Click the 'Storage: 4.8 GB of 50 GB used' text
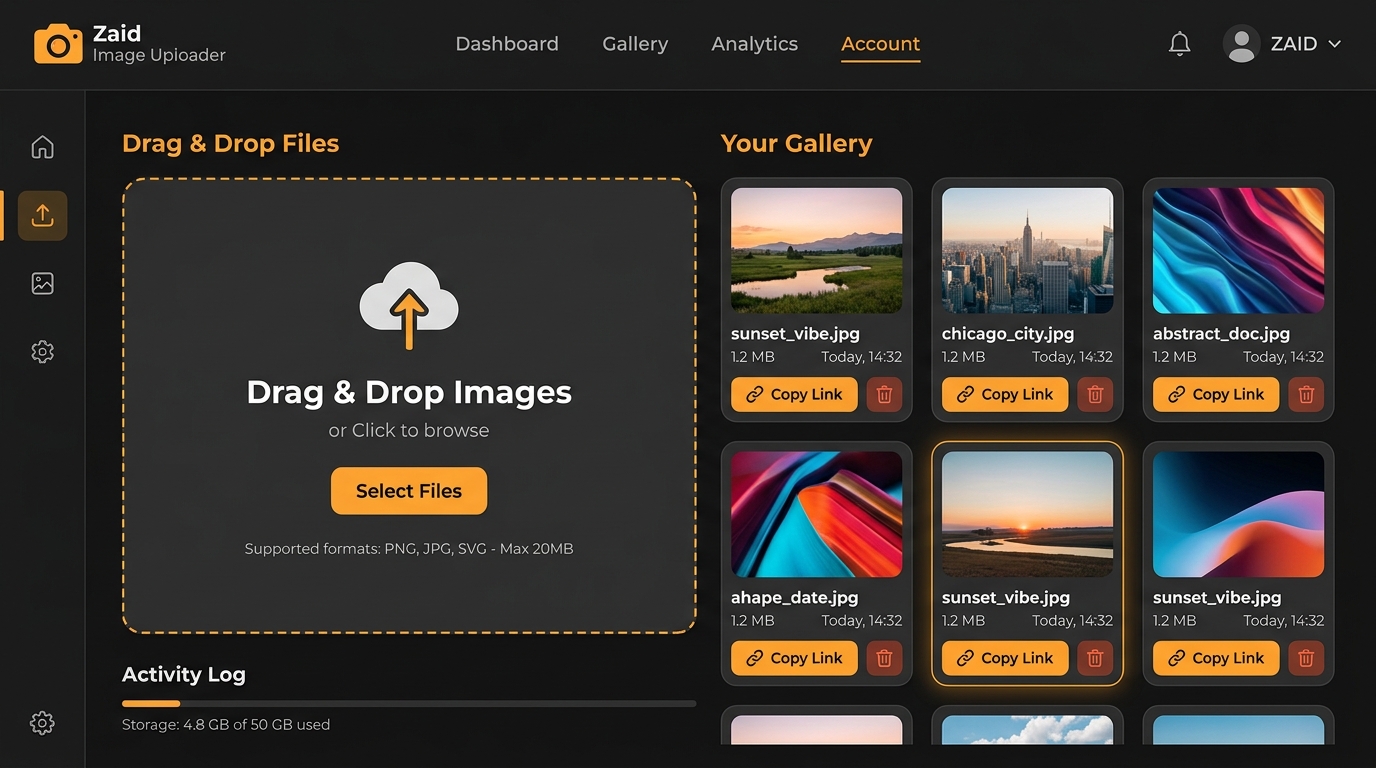Image resolution: width=1376 pixels, height=768 pixels. click(226, 724)
